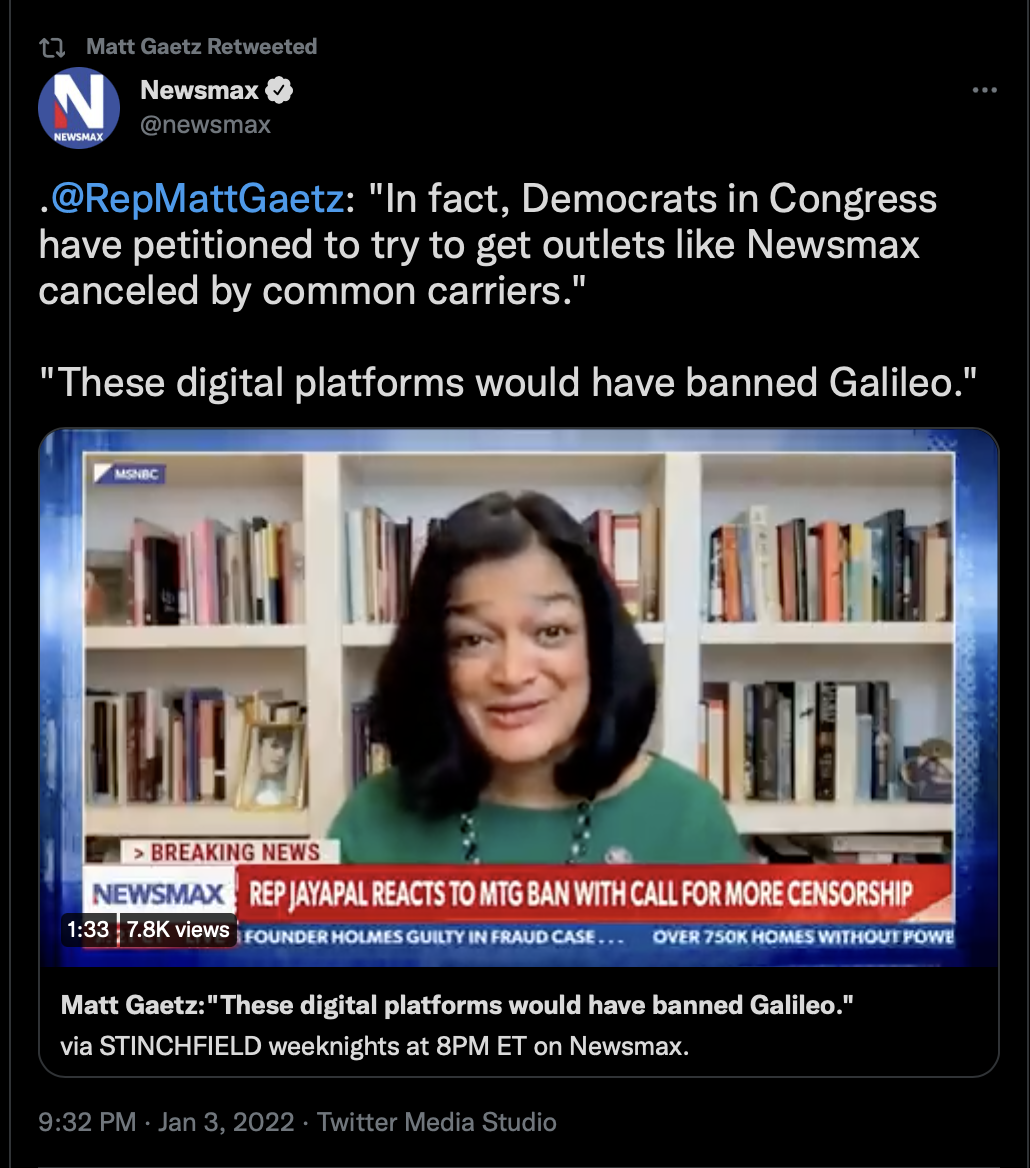Click the Matt Gaetz Retweeted label

201,46
